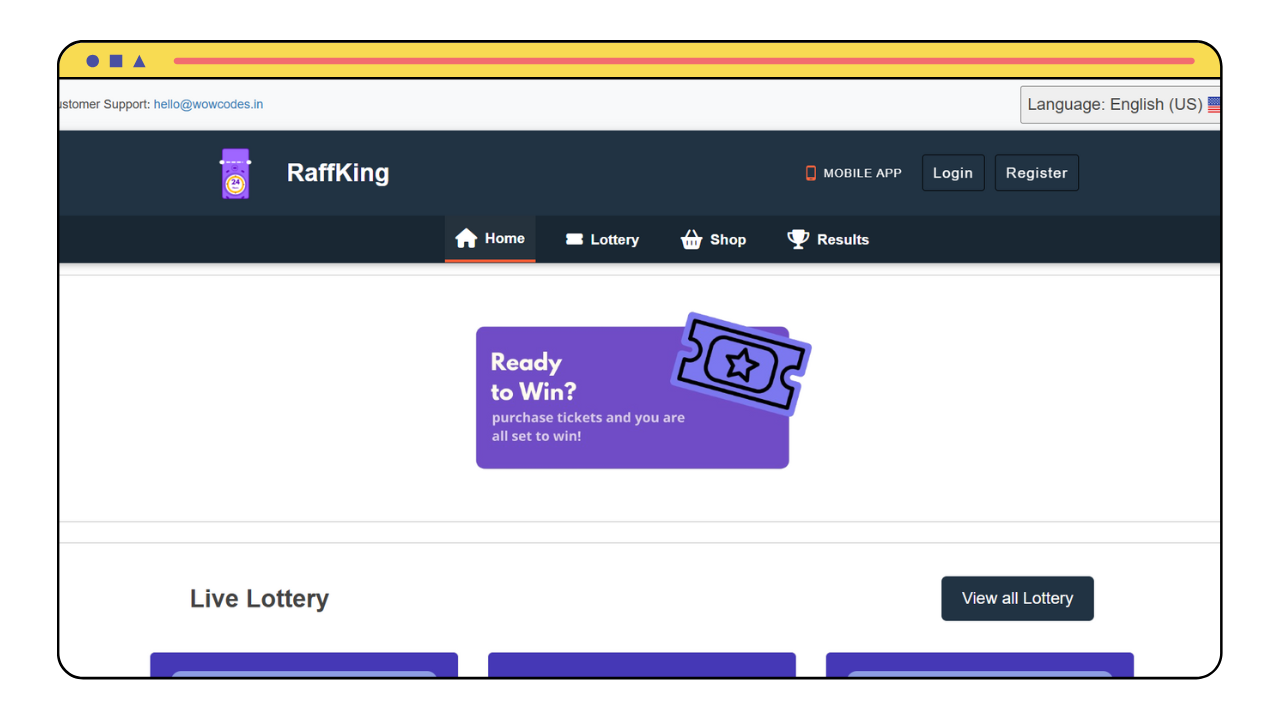Click the blue square window icon
Screen dimensions: 1280x720
[115, 60]
